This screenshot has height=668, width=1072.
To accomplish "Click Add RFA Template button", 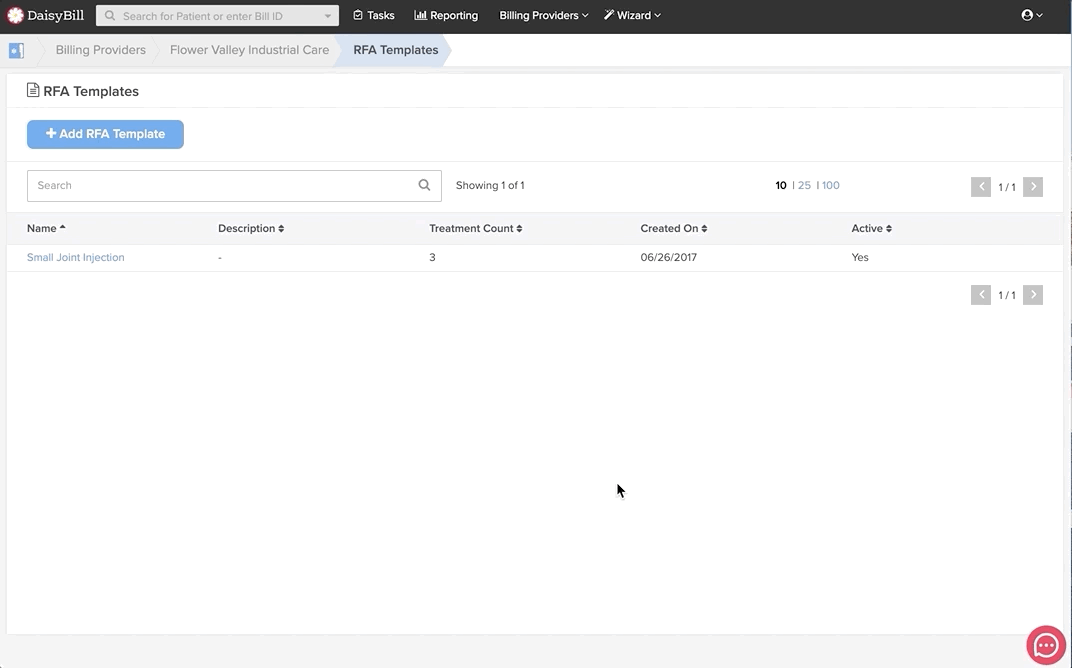I will pos(105,134).
